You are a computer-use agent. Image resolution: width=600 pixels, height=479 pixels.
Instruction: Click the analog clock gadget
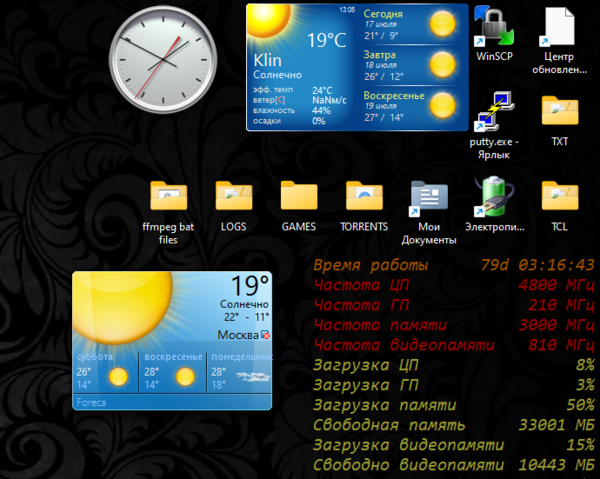163,59
